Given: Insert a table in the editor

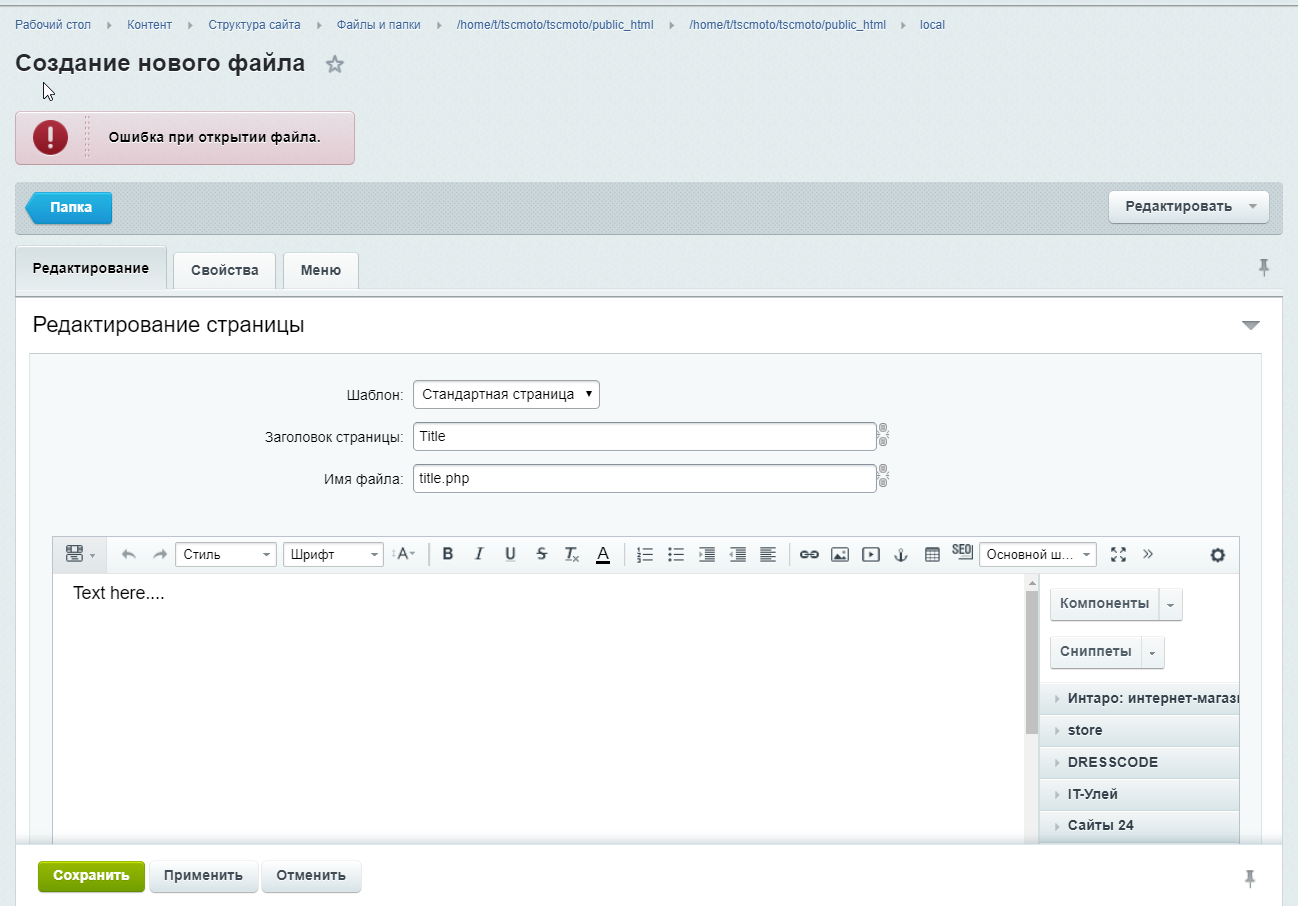Looking at the screenshot, I should pyautogui.click(x=932, y=554).
